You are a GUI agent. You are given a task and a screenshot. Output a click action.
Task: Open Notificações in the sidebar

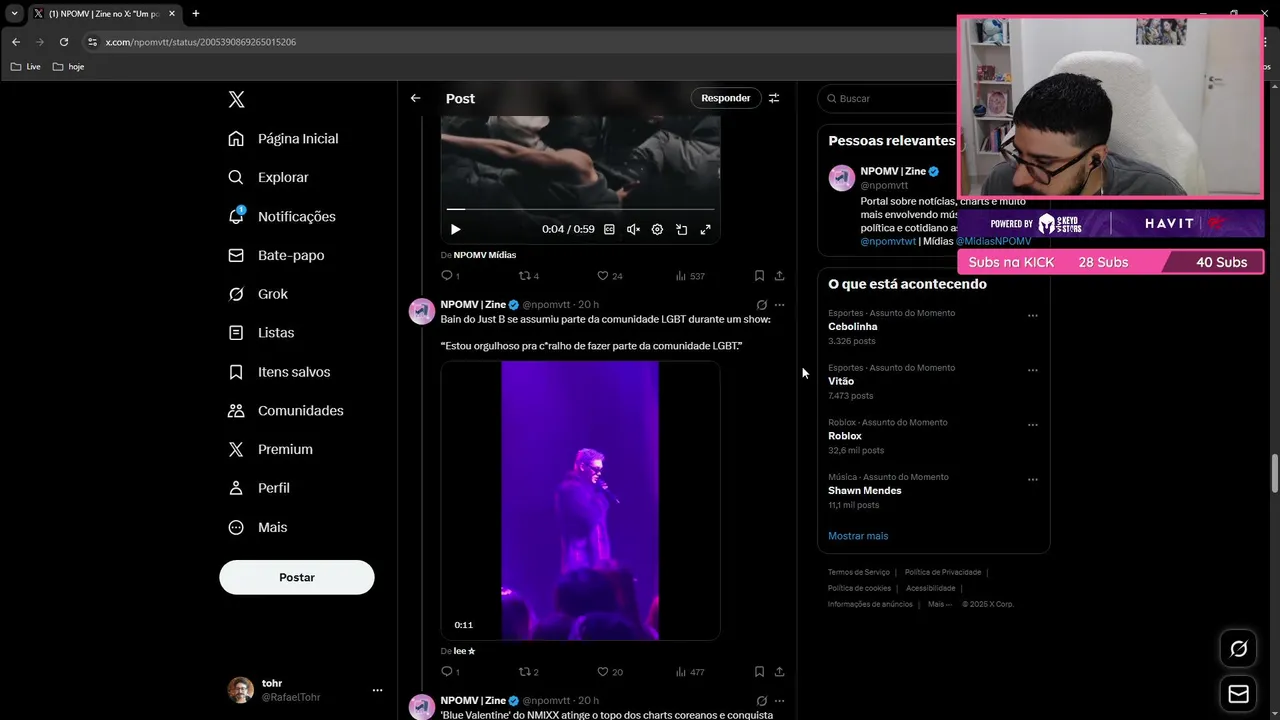(x=283, y=216)
